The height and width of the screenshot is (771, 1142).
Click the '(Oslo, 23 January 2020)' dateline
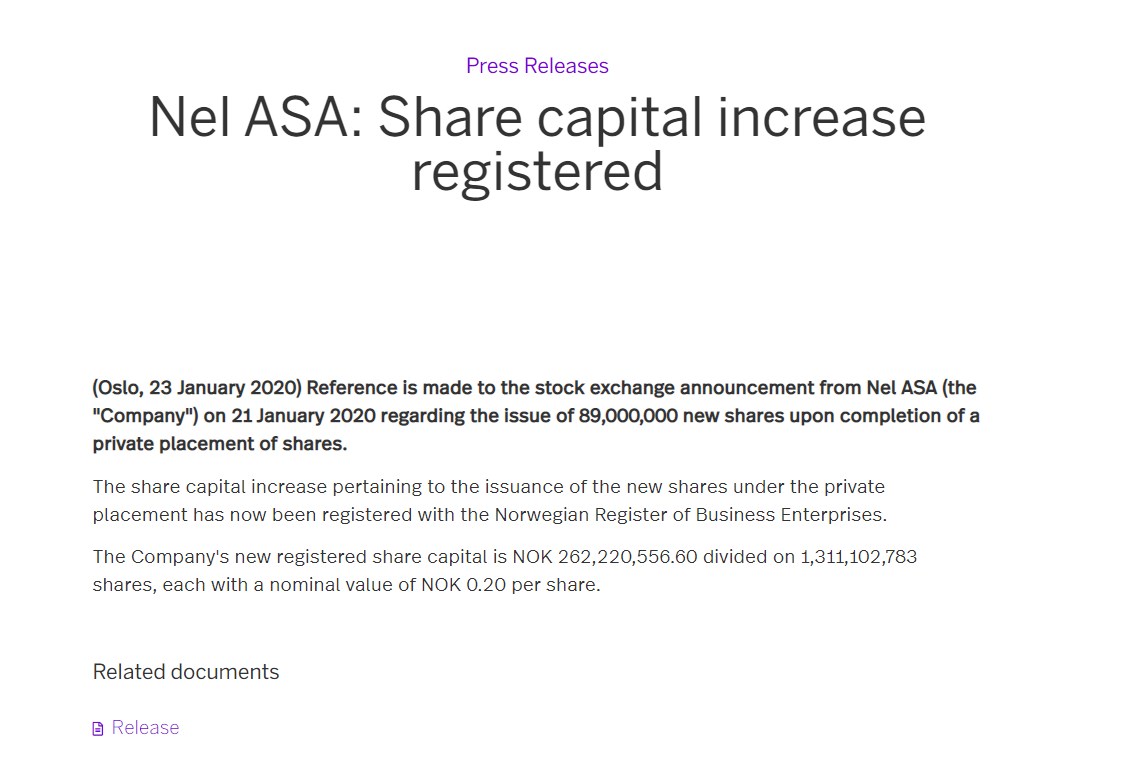point(197,387)
